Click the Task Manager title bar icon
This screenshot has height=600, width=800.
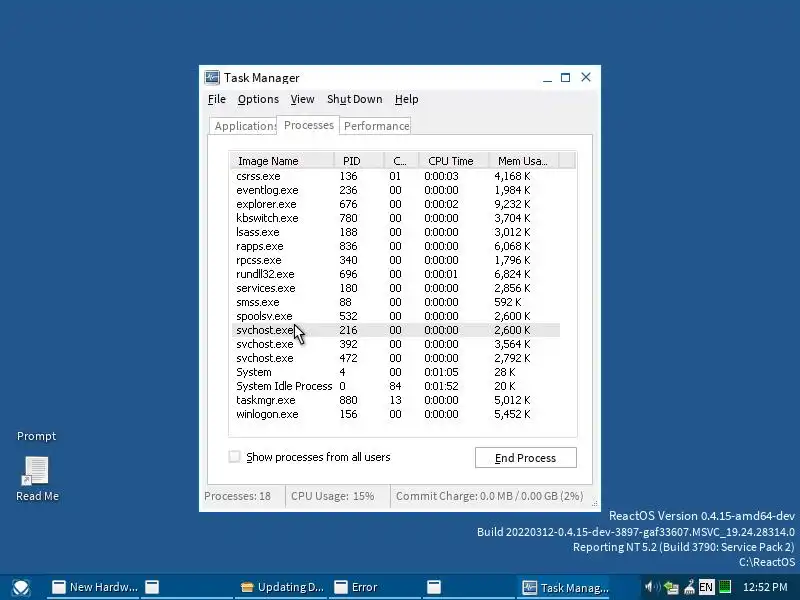pos(212,78)
